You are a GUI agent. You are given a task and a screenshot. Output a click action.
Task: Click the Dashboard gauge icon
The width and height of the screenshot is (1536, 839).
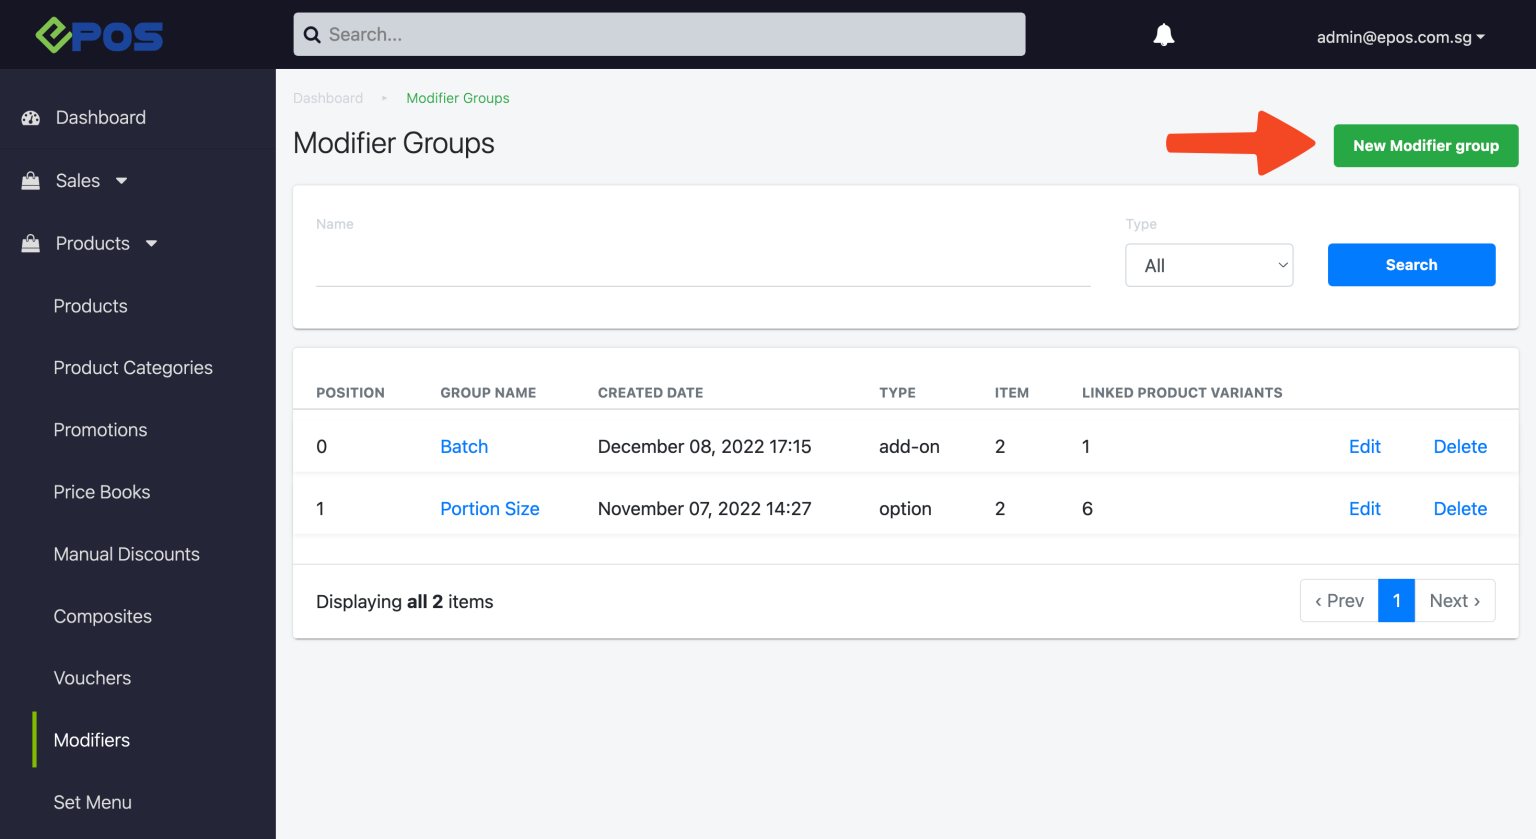click(31, 118)
